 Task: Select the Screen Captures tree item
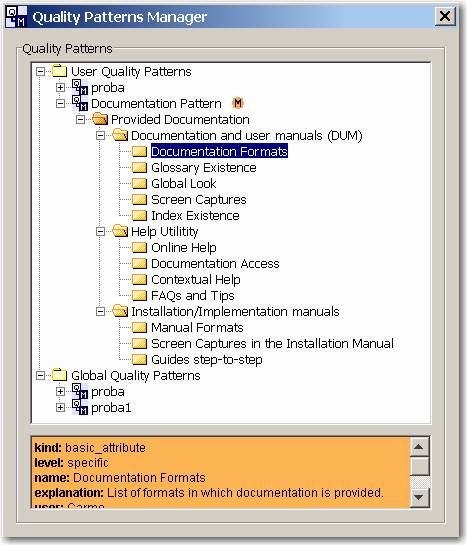coord(199,200)
